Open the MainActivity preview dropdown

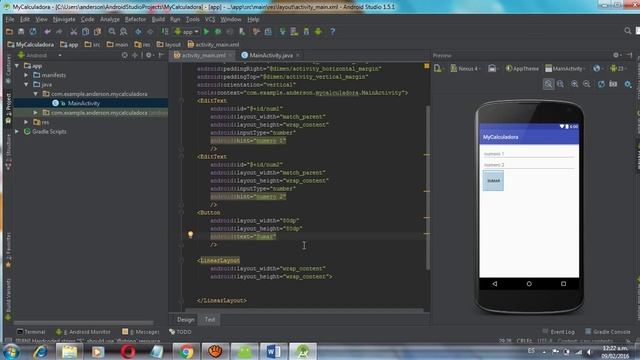pos(565,69)
